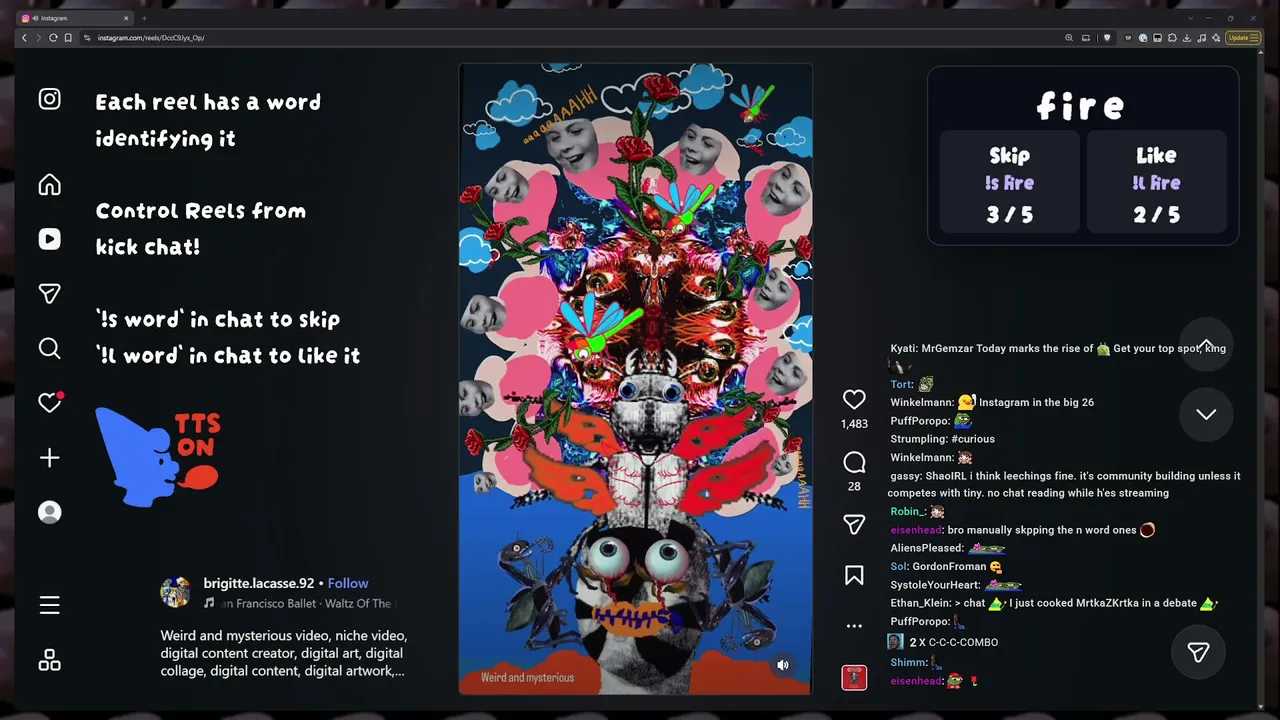Open Notifications heart in the sidebar

tap(50, 402)
